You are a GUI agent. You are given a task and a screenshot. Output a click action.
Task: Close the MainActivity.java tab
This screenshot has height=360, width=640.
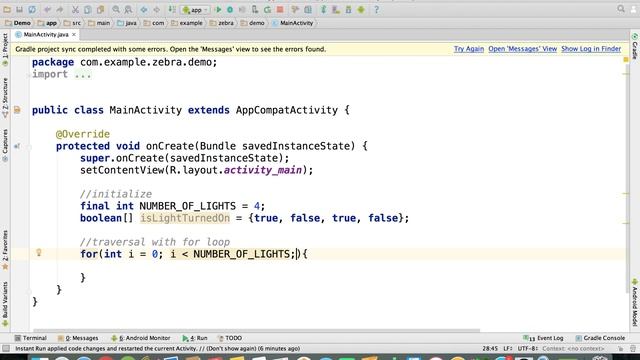point(74,35)
